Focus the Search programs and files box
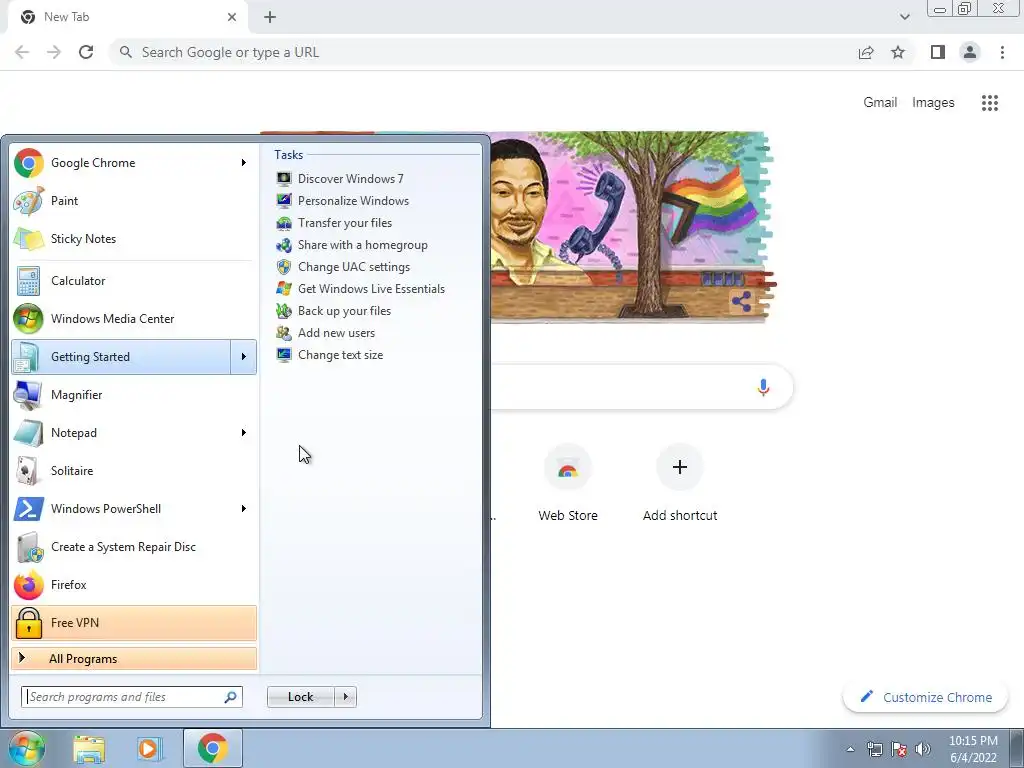Screen dimensions: 1024x768 pos(132,697)
